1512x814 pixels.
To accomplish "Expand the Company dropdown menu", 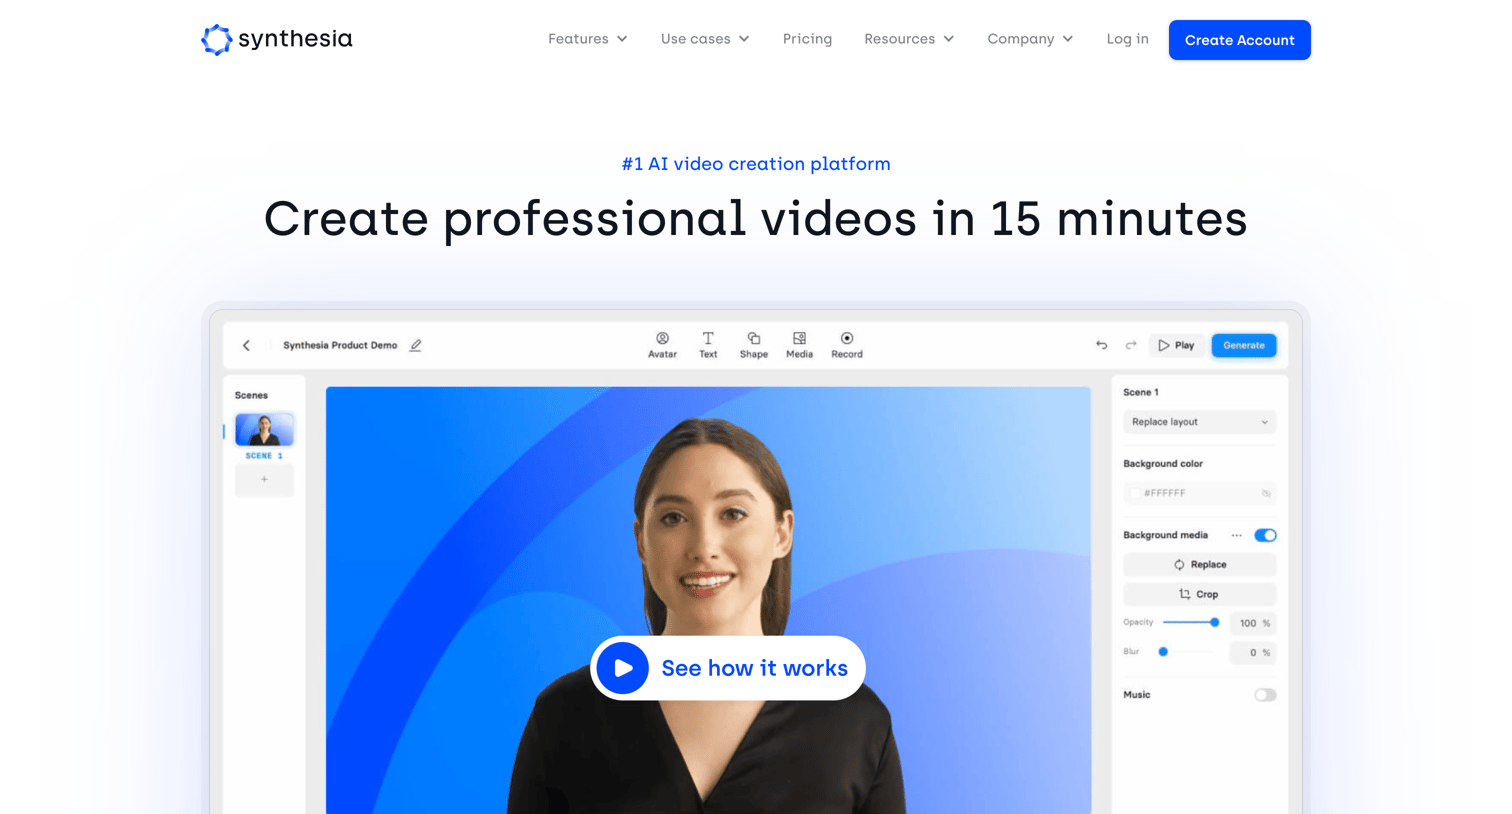I will click(x=1030, y=39).
